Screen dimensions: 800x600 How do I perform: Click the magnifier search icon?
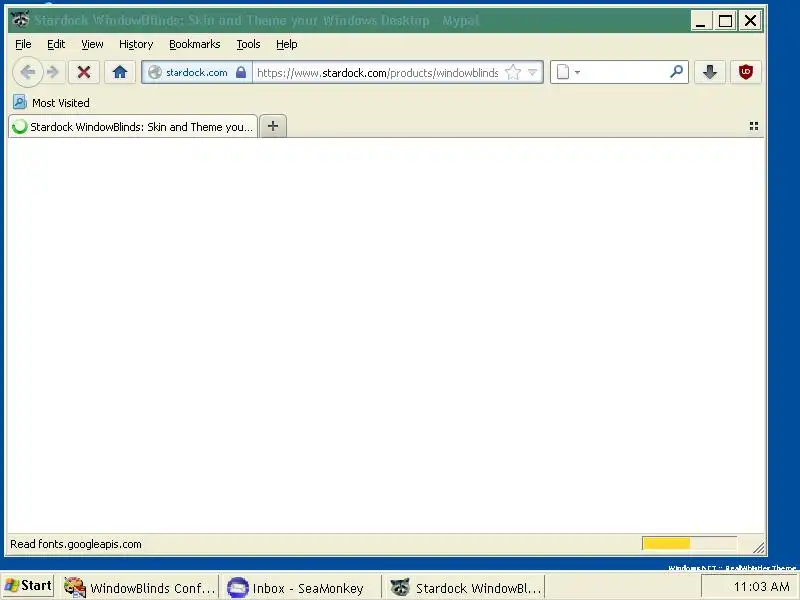click(x=677, y=72)
